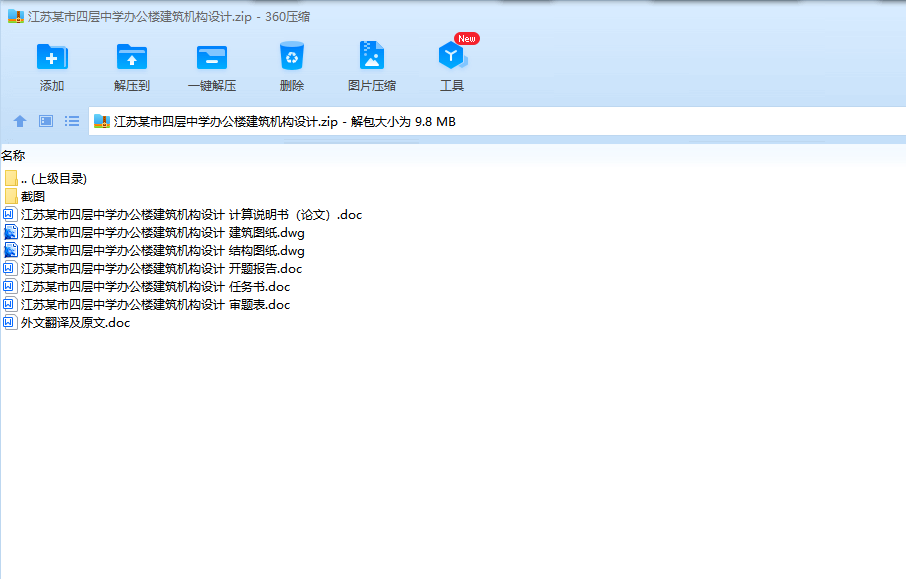Click the doc icon of 审题表 file
The image size is (906, 579).
[10, 304]
